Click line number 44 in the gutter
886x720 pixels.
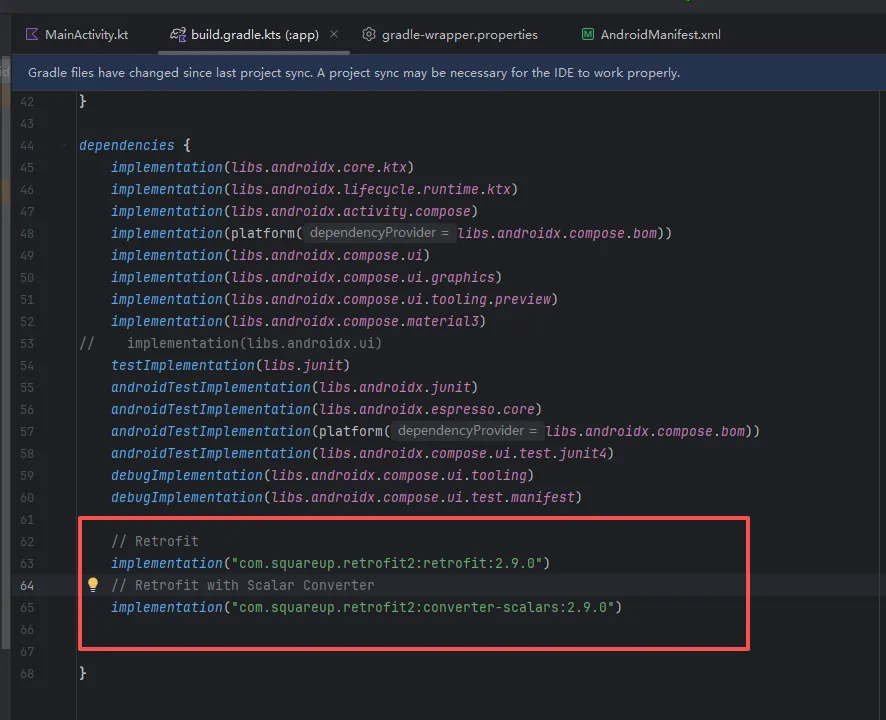[x=27, y=146]
